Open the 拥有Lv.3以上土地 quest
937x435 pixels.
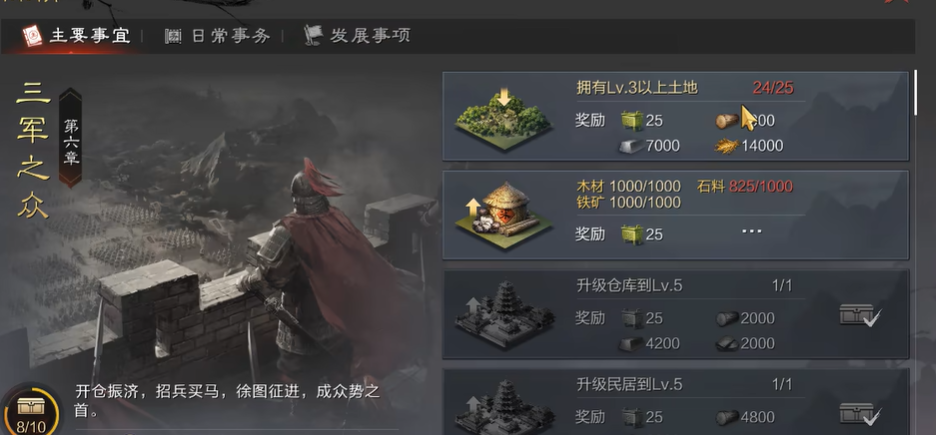[x=675, y=117]
